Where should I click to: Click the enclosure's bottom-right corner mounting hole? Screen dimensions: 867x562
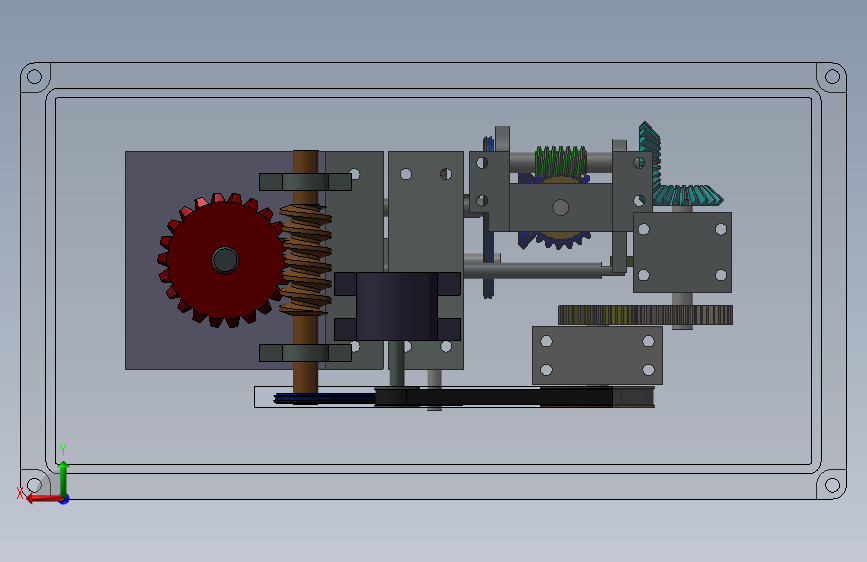832,485
